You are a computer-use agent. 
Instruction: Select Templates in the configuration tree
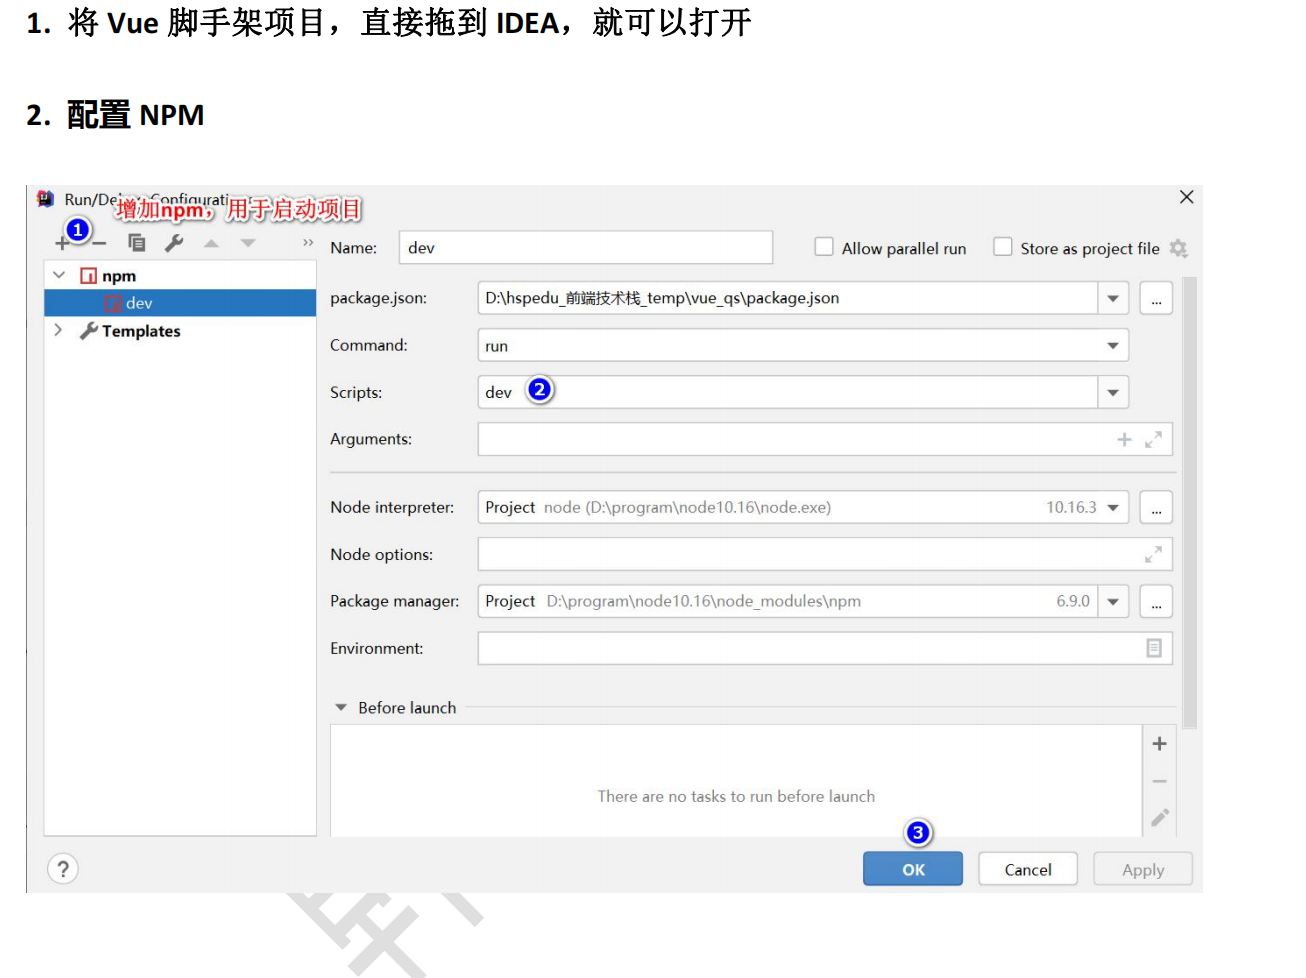(x=180, y=330)
